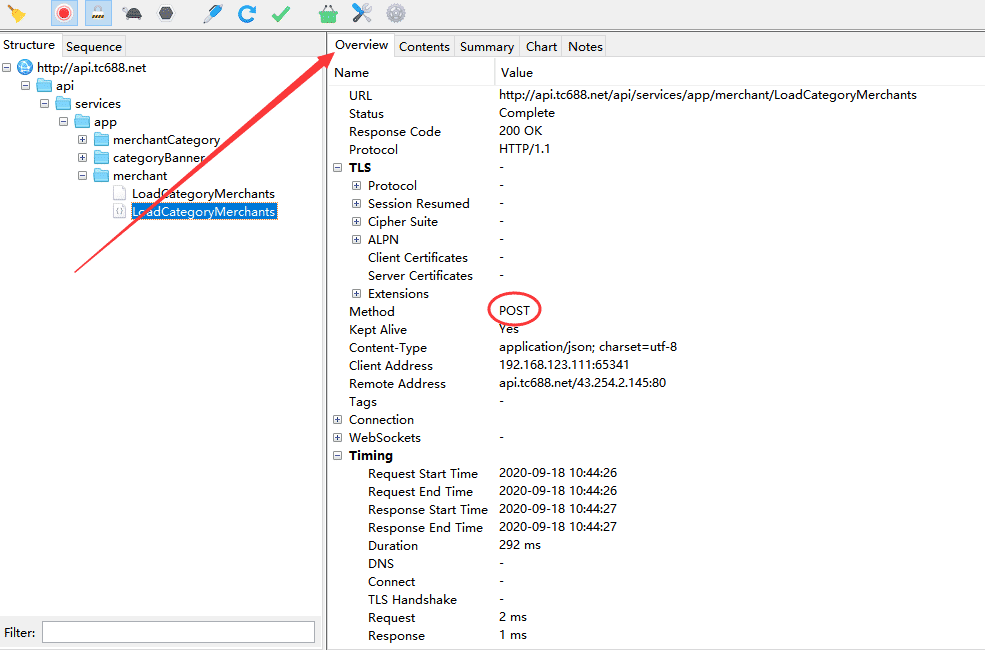
Task: Expand the Connection section
Action: (x=338, y=419)
